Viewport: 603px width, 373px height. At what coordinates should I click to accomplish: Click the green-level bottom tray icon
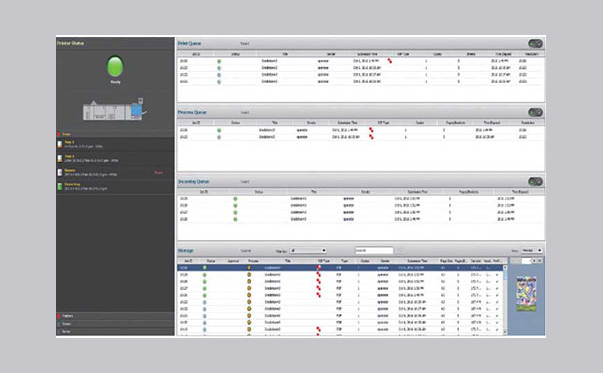(60, 186)
